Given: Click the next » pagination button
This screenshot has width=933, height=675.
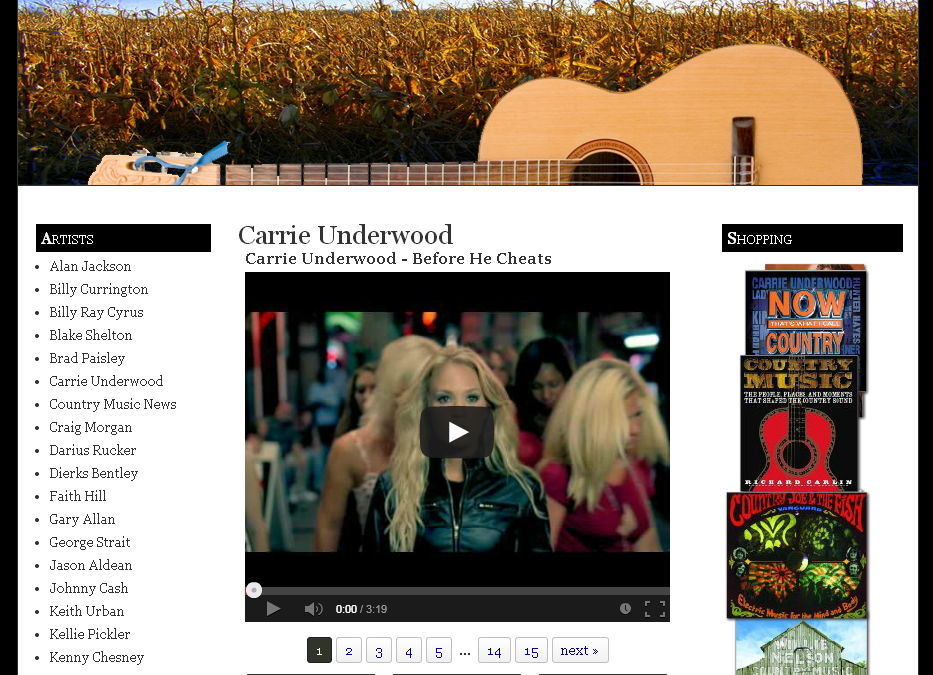Looking at the screenshot, I should (x=580, y=650).
